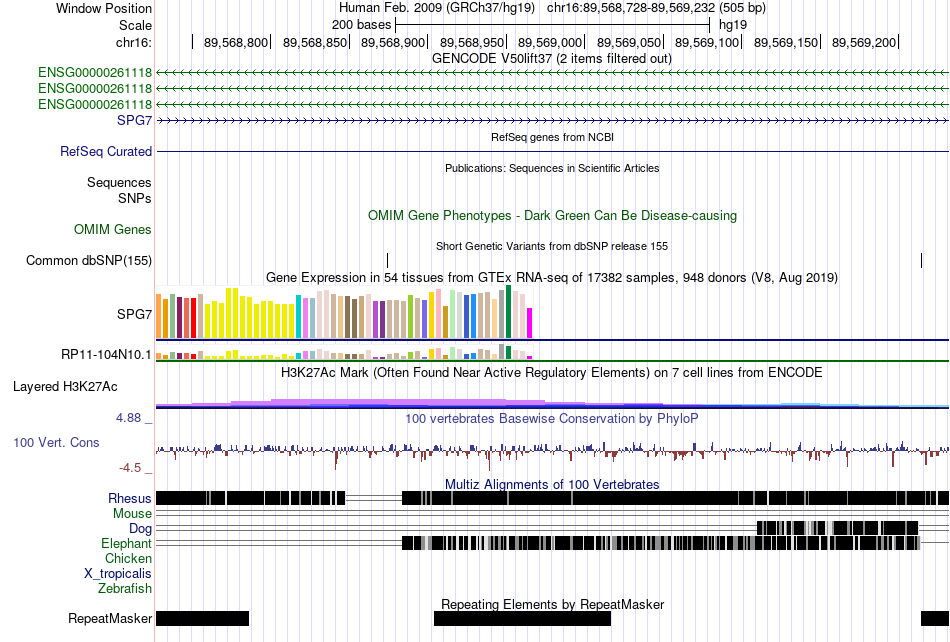Click the 100 Vert. Cons track label
Viewport: 950px width, 642px height.
pos(56,443)
